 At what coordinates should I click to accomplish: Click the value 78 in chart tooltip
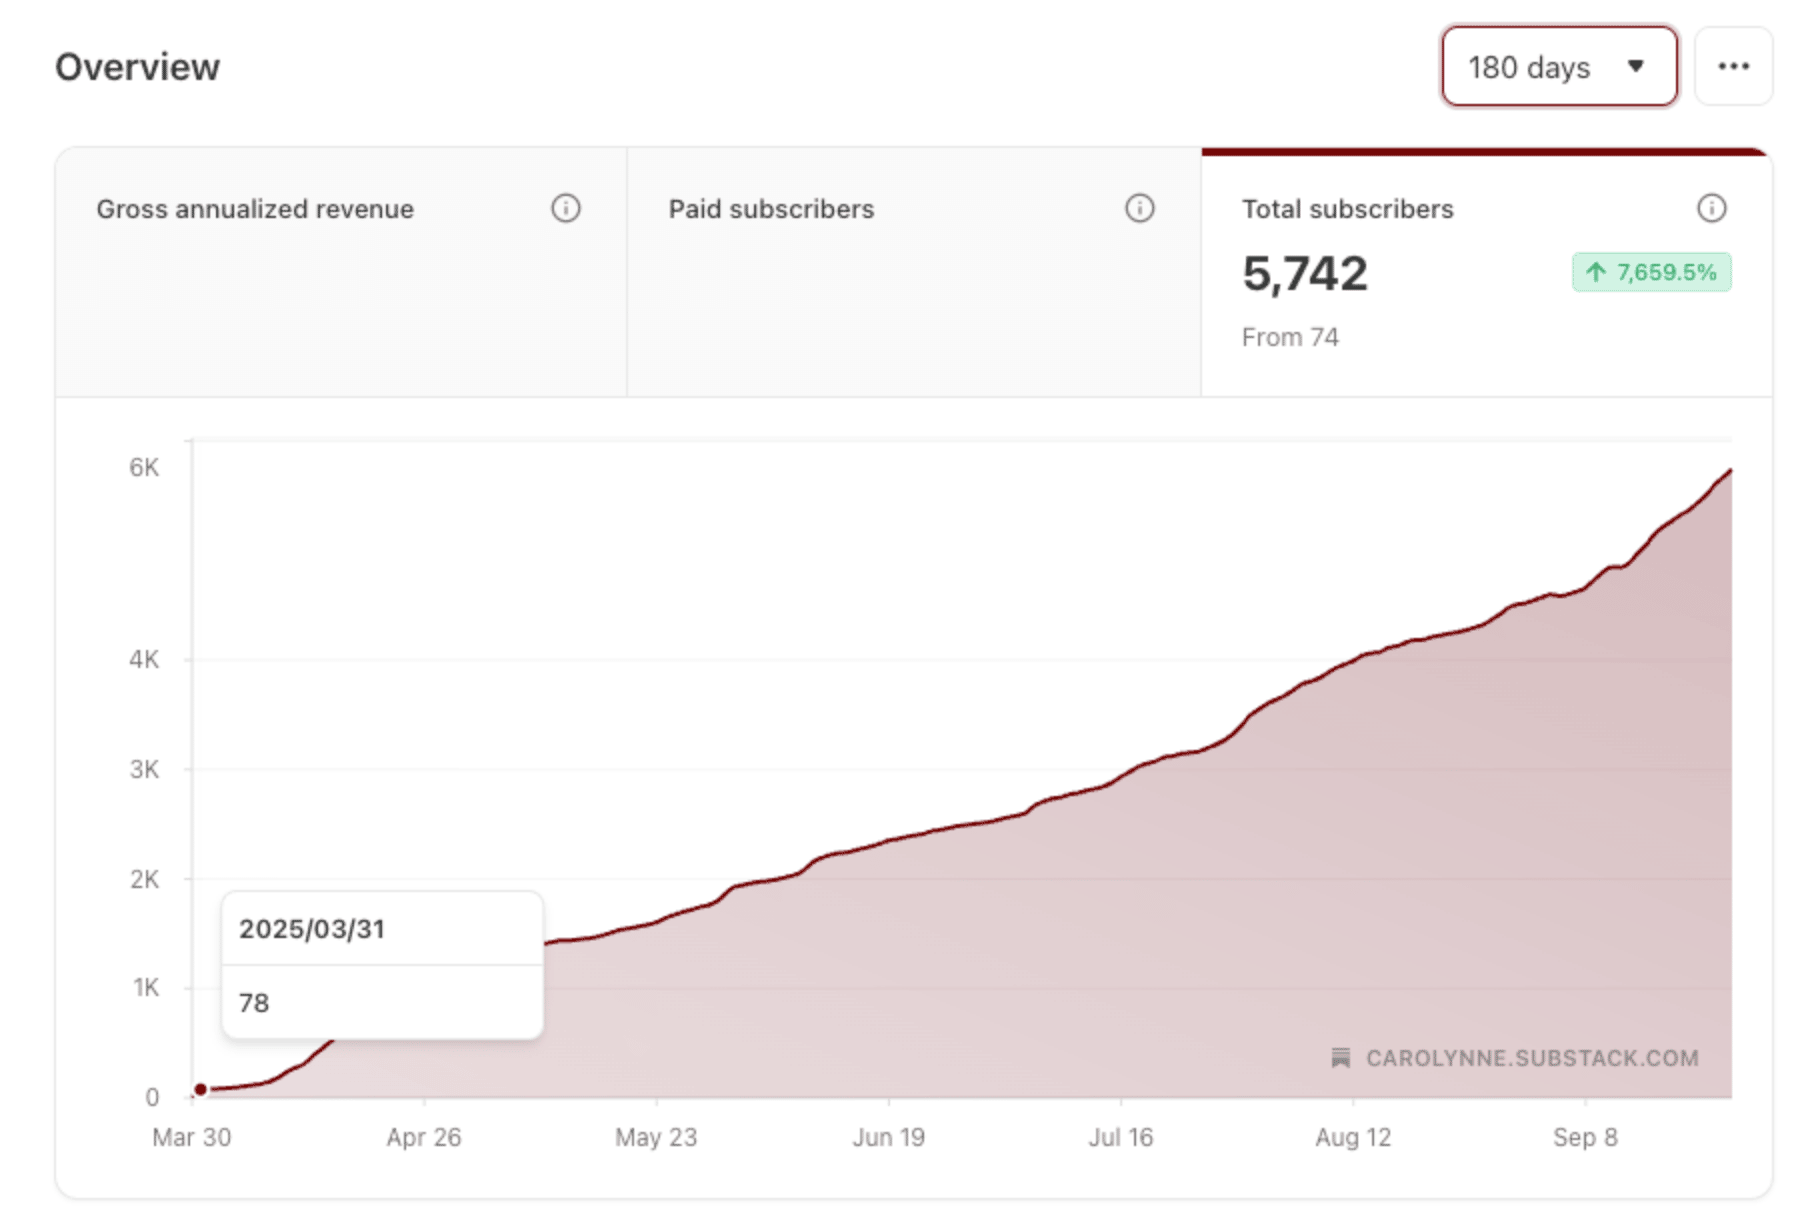254,1003
